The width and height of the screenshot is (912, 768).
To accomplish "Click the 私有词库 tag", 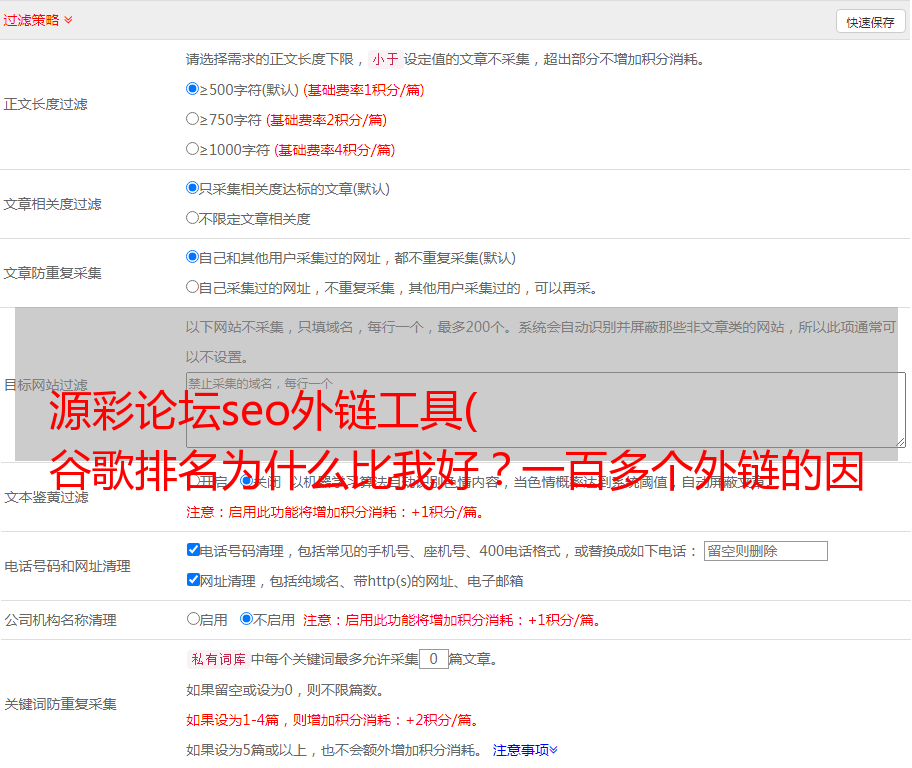I will pyautogui.click(x=219, y=659).
